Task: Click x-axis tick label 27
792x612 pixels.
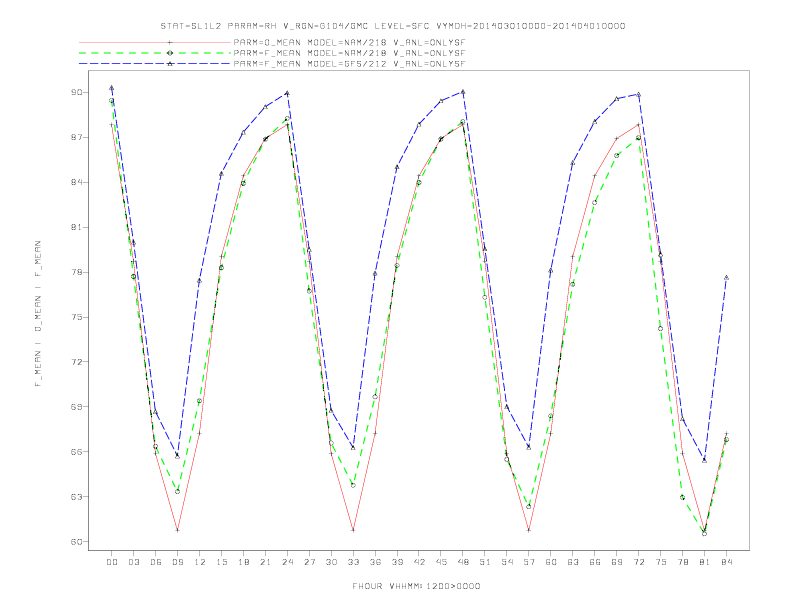Action: pos(309,562)
